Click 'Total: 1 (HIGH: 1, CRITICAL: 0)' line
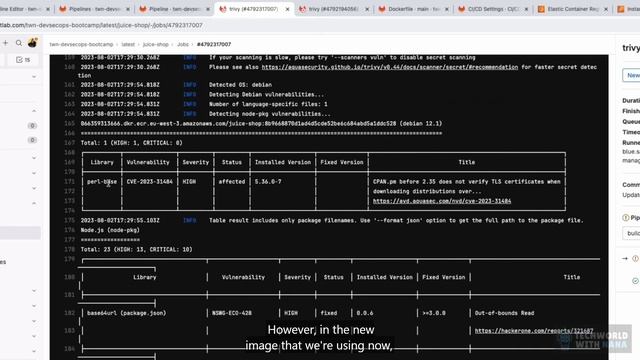The height and width of the screenshot is (360, 640). 131,143
